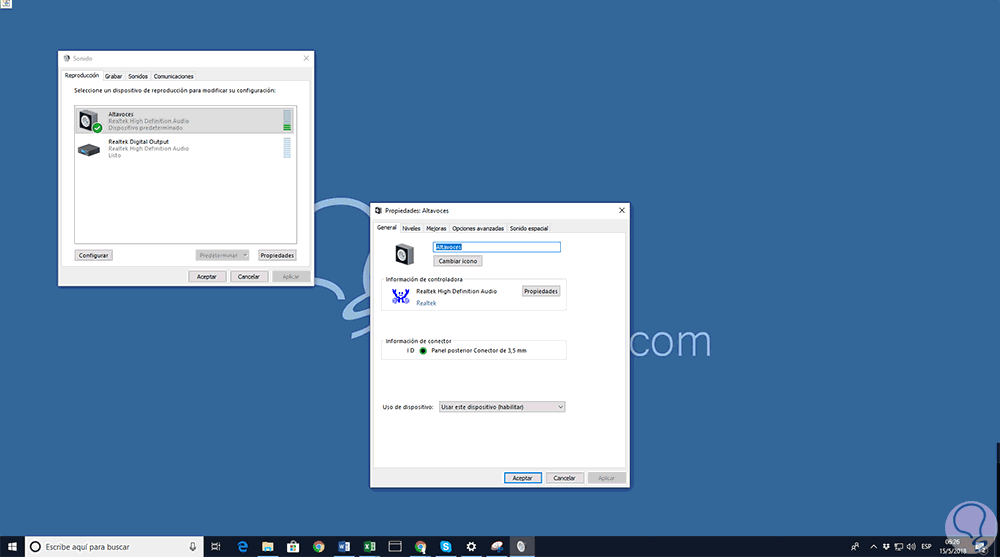
Task: Click the active Sound app taskbar icon
Action: pos(522,547)
